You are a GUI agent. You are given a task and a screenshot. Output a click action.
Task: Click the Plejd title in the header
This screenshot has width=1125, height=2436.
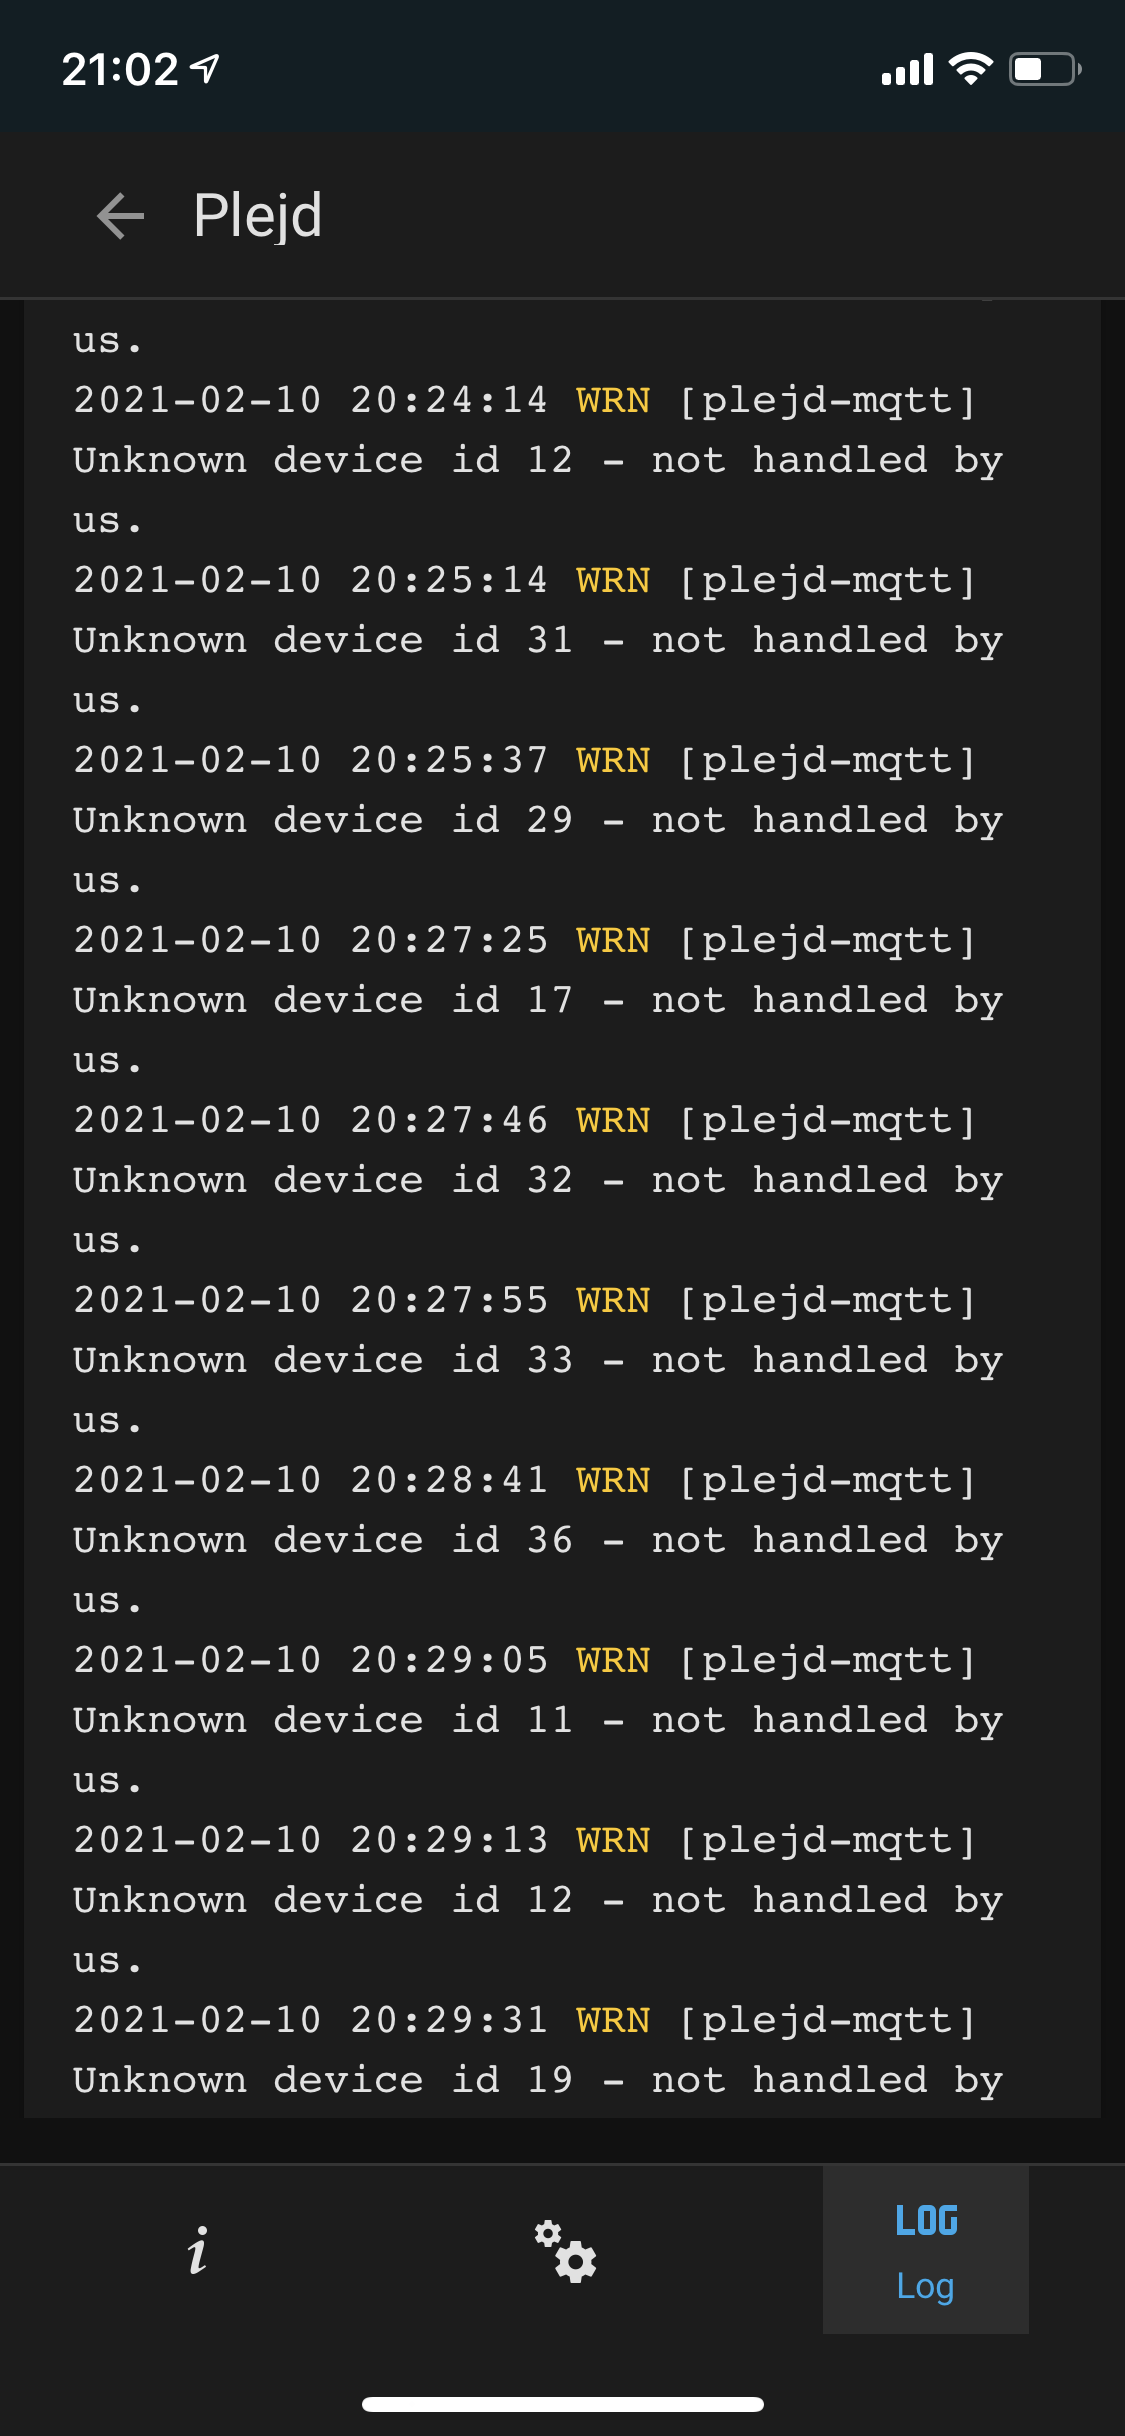click(258, 215)
